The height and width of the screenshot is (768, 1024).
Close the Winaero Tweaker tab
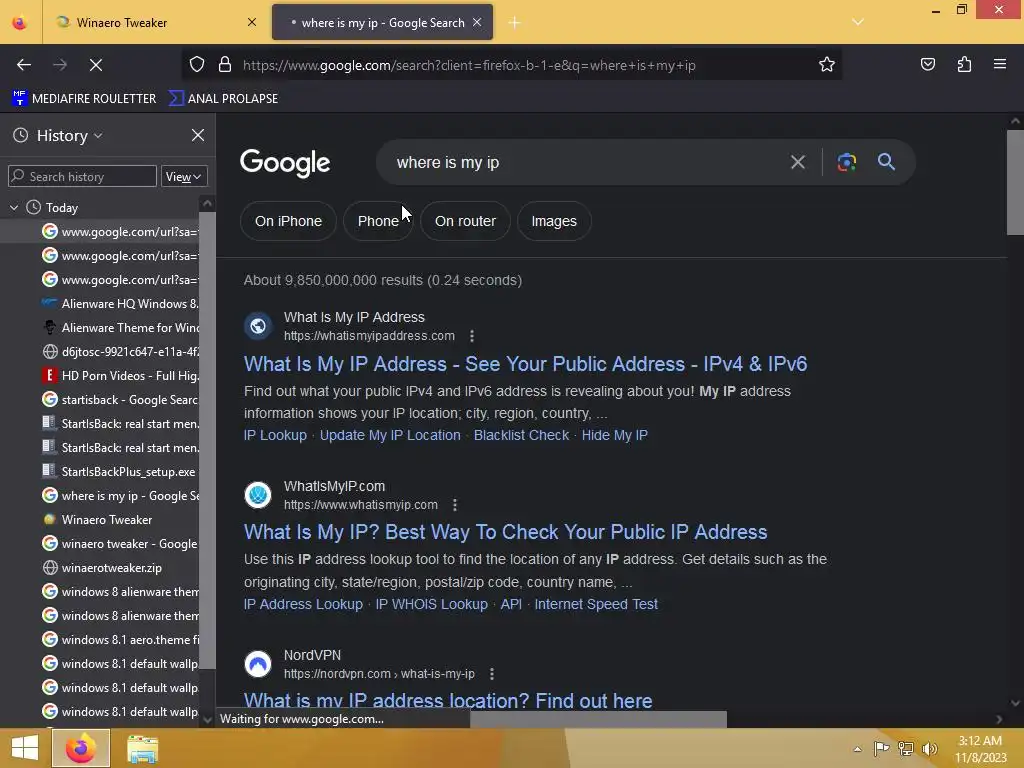(251, 22)
